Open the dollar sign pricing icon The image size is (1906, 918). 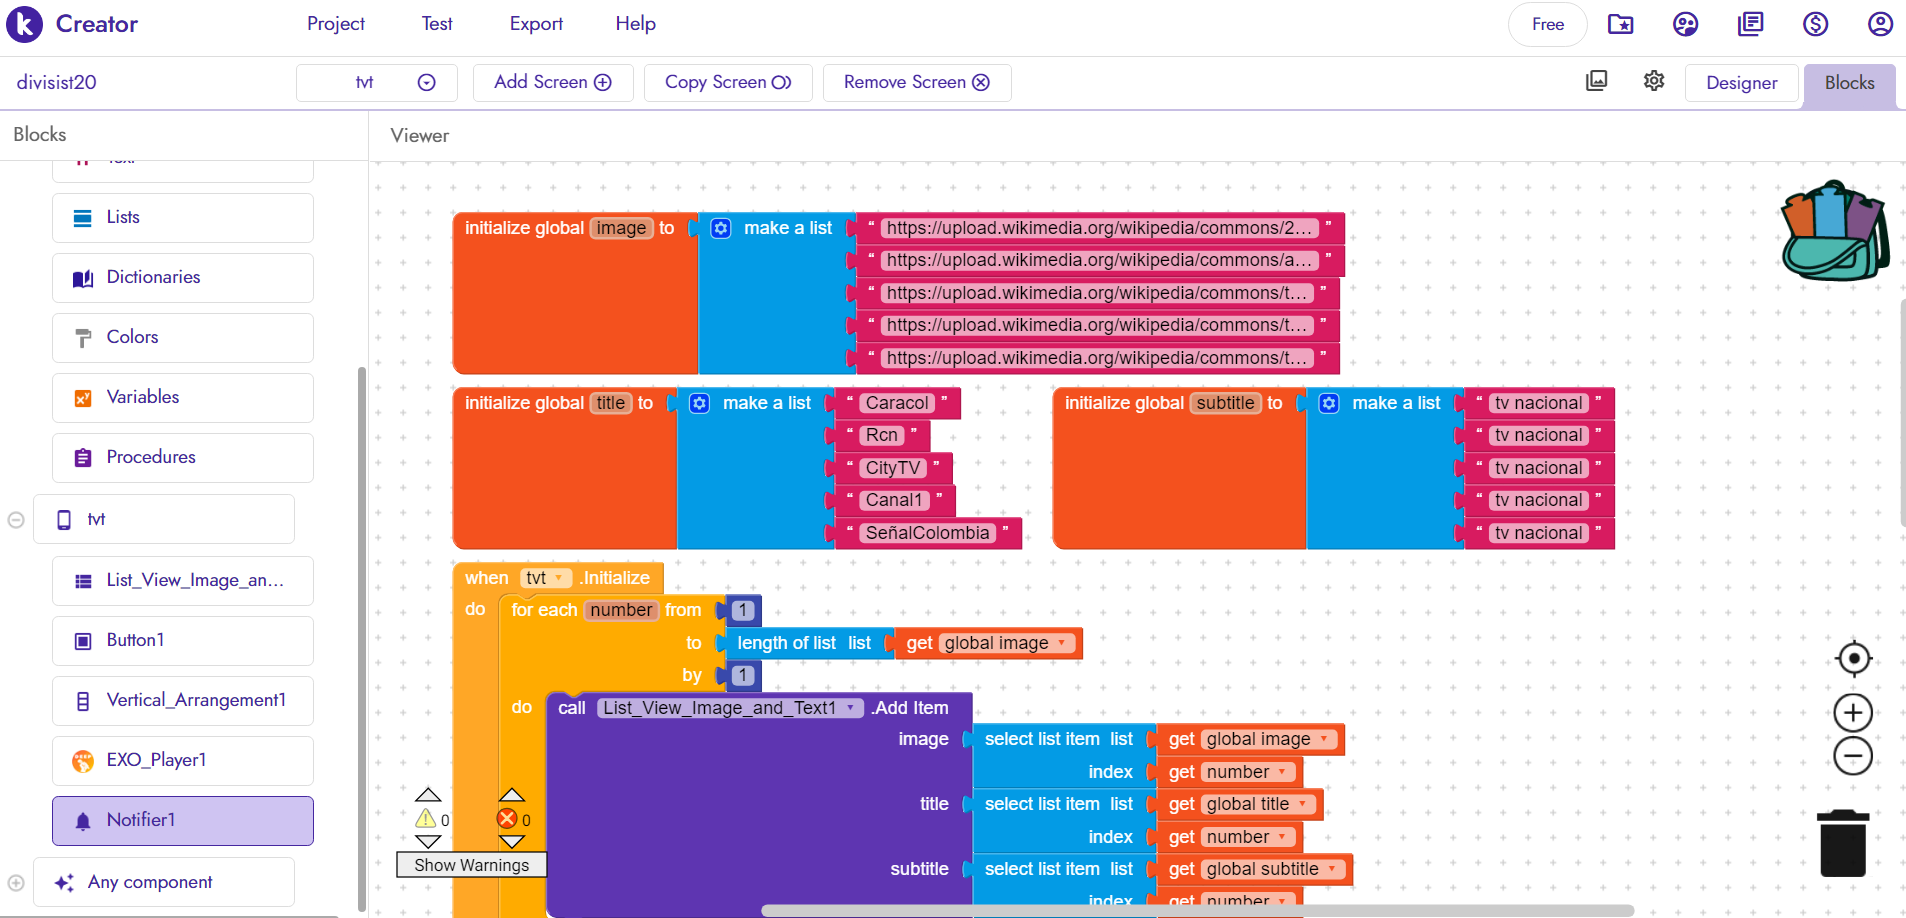click(x=1815, y=24)
